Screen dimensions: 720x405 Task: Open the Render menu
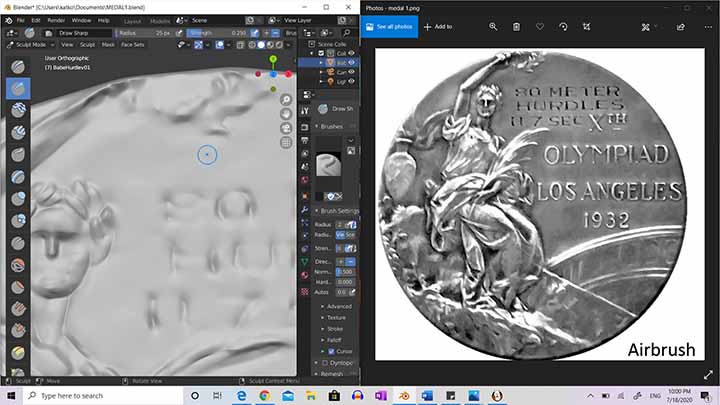(56, 19)
